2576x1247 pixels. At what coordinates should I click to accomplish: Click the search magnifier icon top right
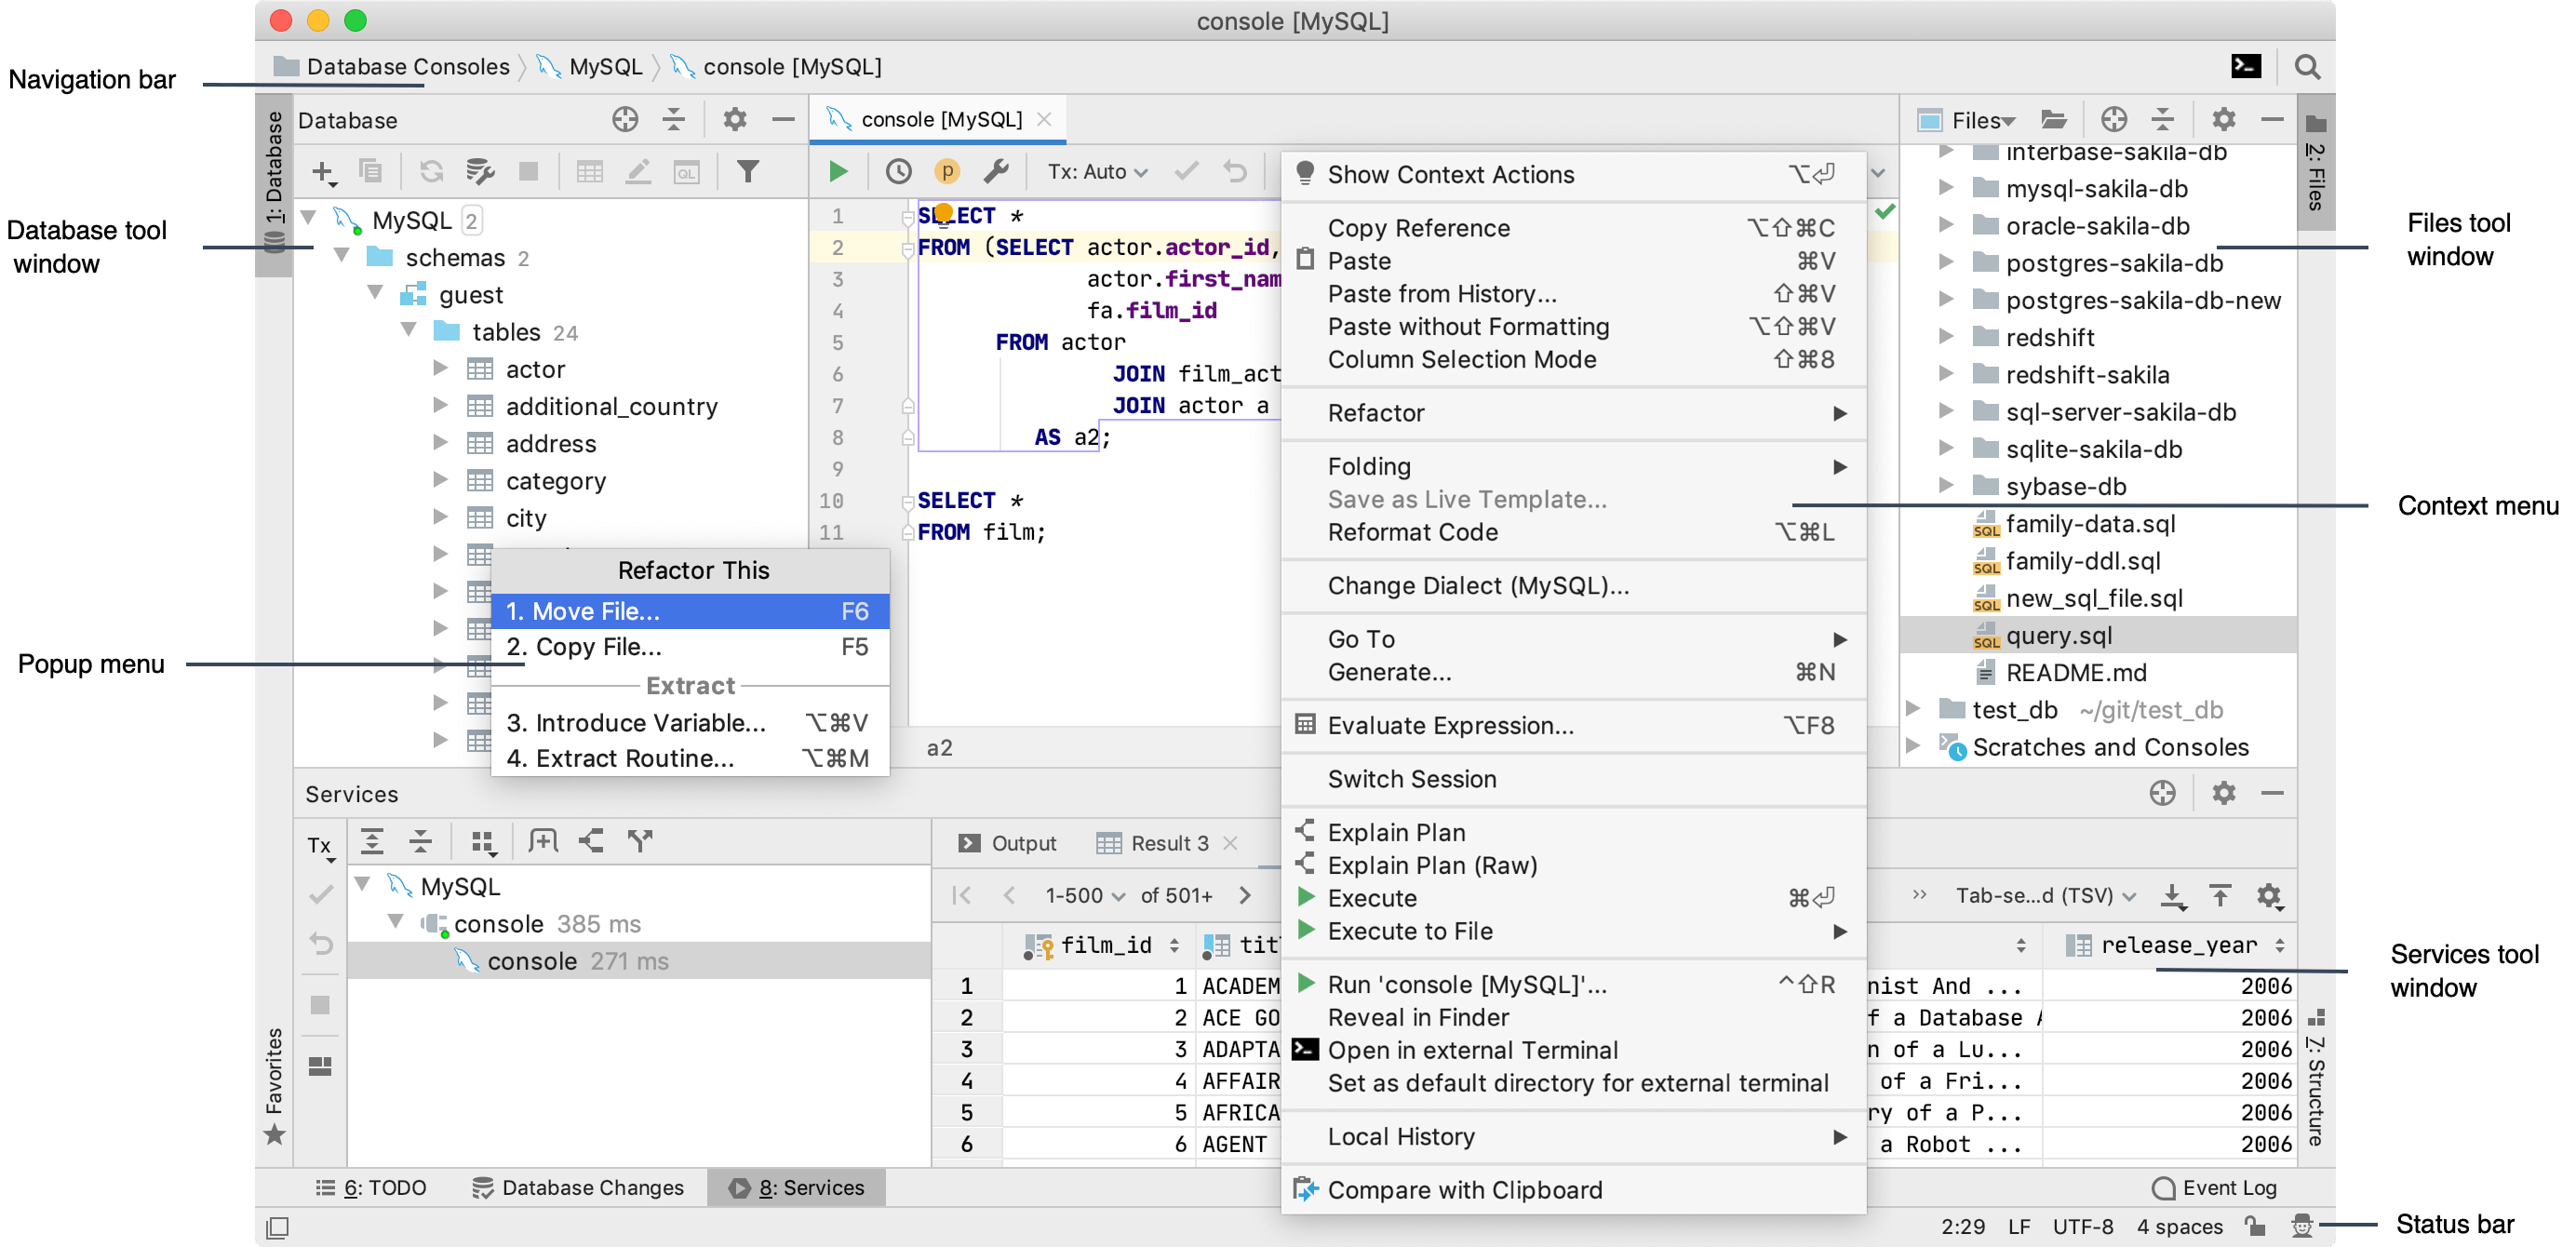pos(2307,66)
